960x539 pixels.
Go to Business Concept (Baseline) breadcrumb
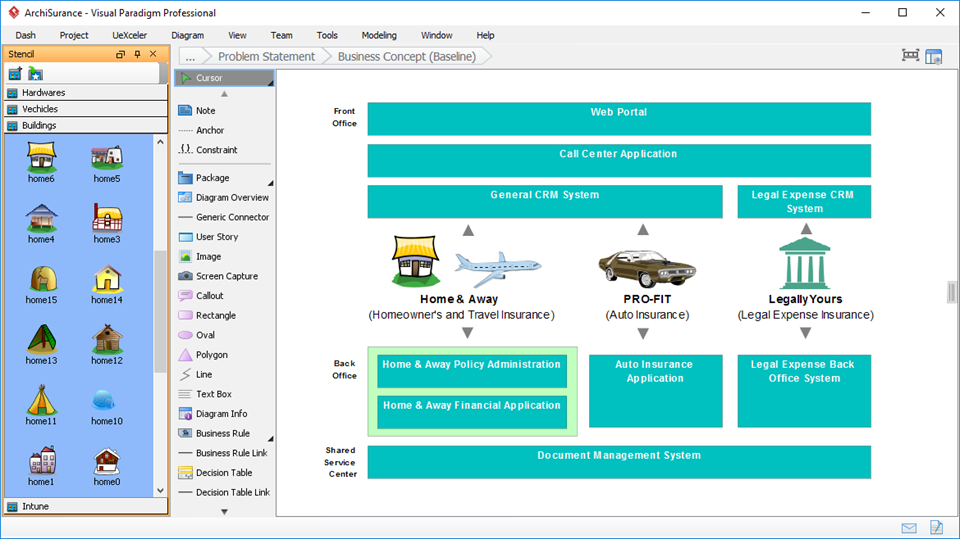coord(407,57)
